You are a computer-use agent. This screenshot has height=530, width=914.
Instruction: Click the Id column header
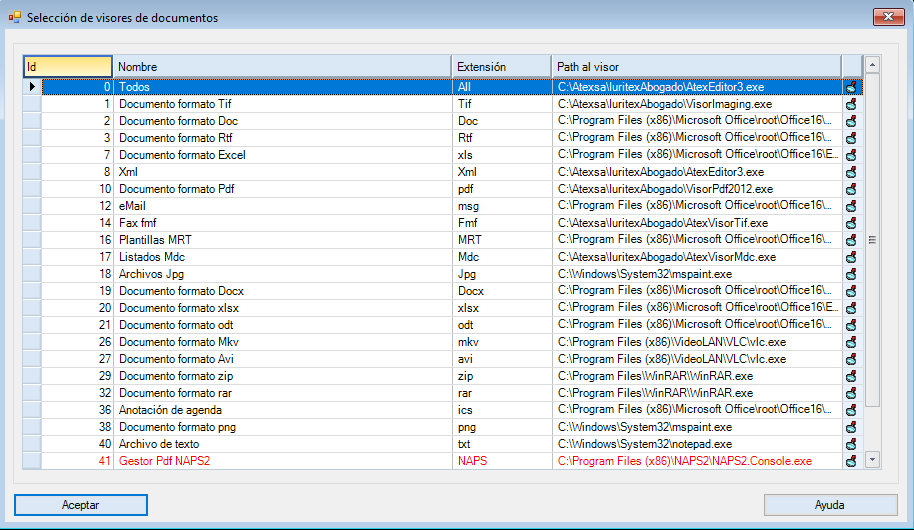68,66
